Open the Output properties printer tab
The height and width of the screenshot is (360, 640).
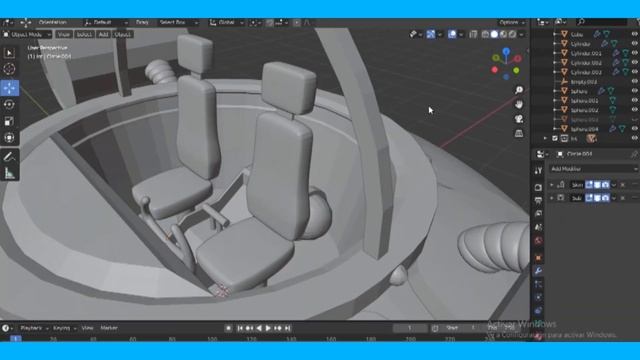tap(538, 200)
